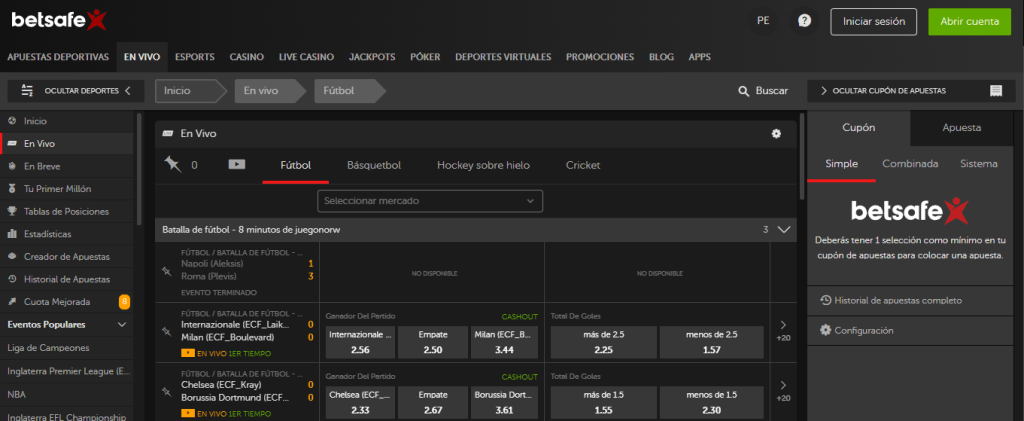The image size is (1024, 421).
Task: Switch to Cricket tab
Action: [x=583, y=165]
